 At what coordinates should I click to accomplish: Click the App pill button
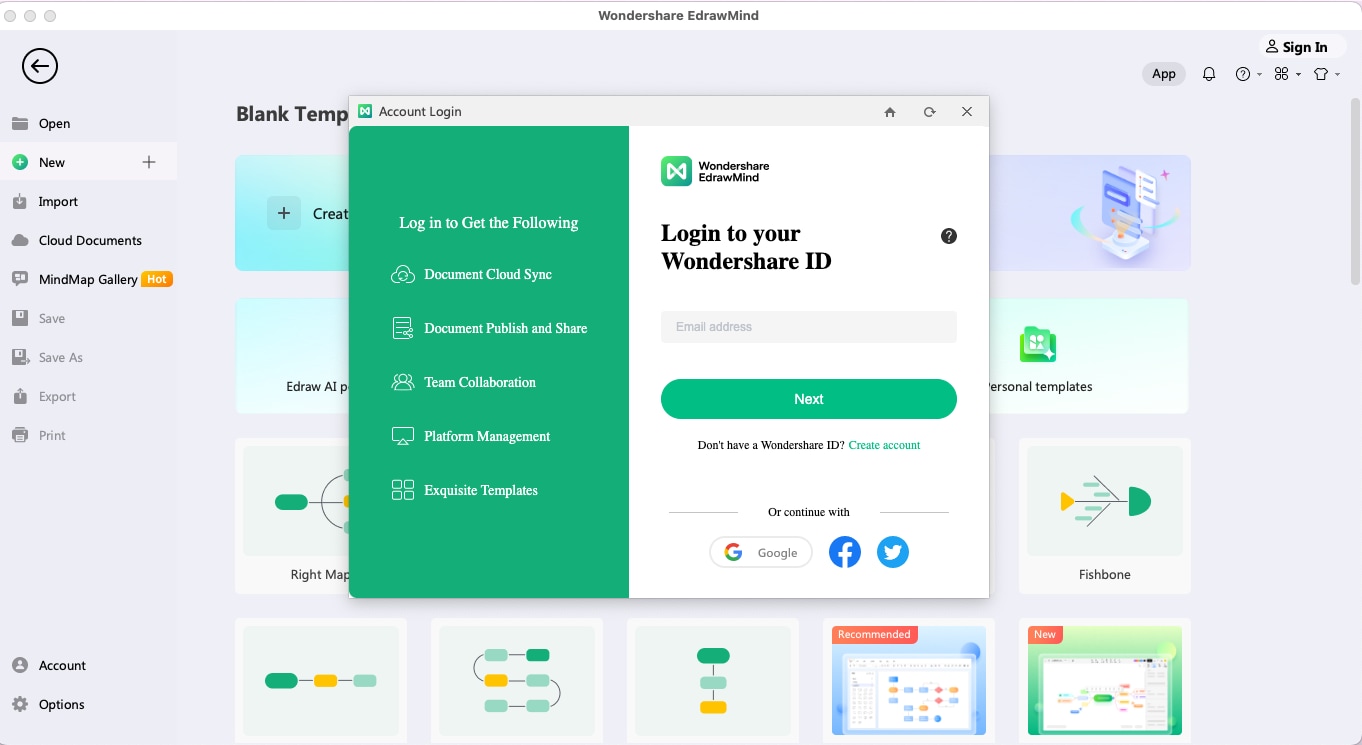pyautogui.click(x=1164, y=74)
